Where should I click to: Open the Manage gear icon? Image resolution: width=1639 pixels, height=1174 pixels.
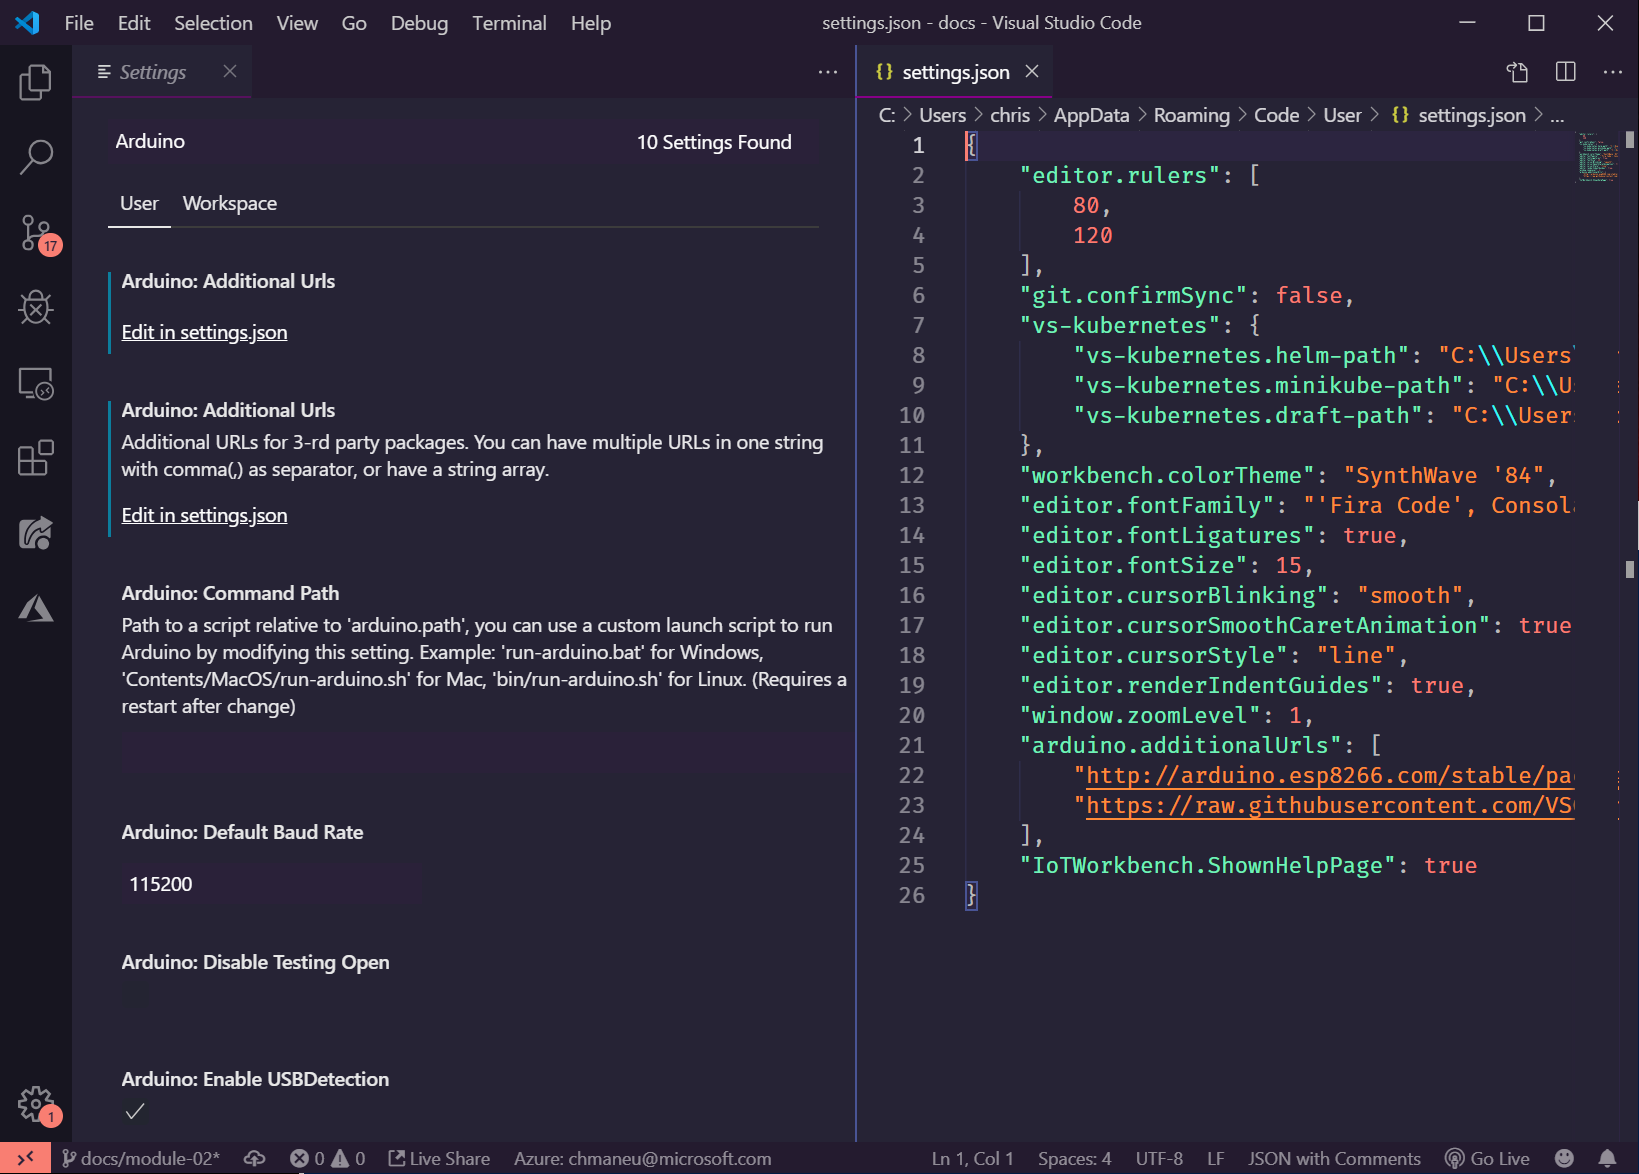[38, 1106]
